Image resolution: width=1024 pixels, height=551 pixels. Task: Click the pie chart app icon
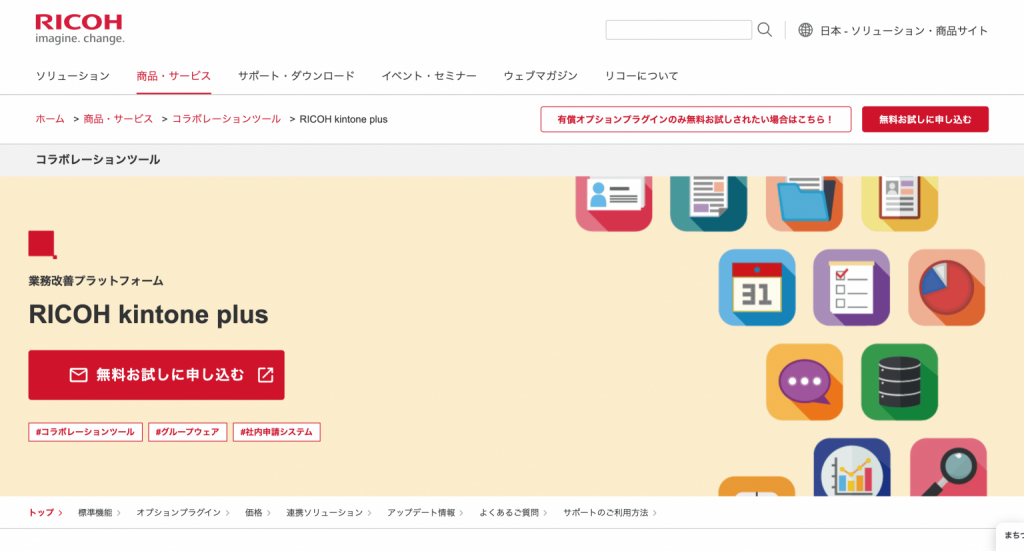pos(946,287)
